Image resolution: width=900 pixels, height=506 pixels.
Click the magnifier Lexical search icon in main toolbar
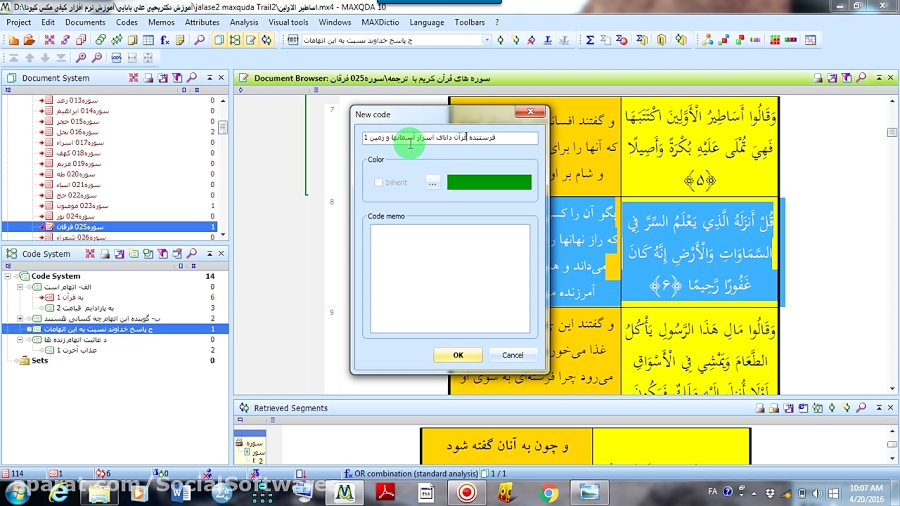[200, 40]
